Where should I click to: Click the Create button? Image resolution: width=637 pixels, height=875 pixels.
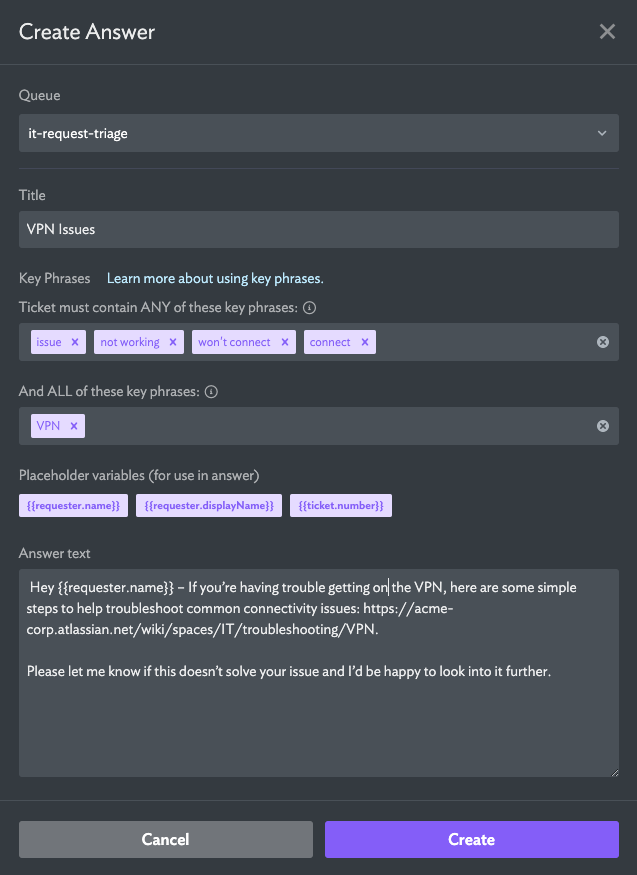click(x=471, y=839)
